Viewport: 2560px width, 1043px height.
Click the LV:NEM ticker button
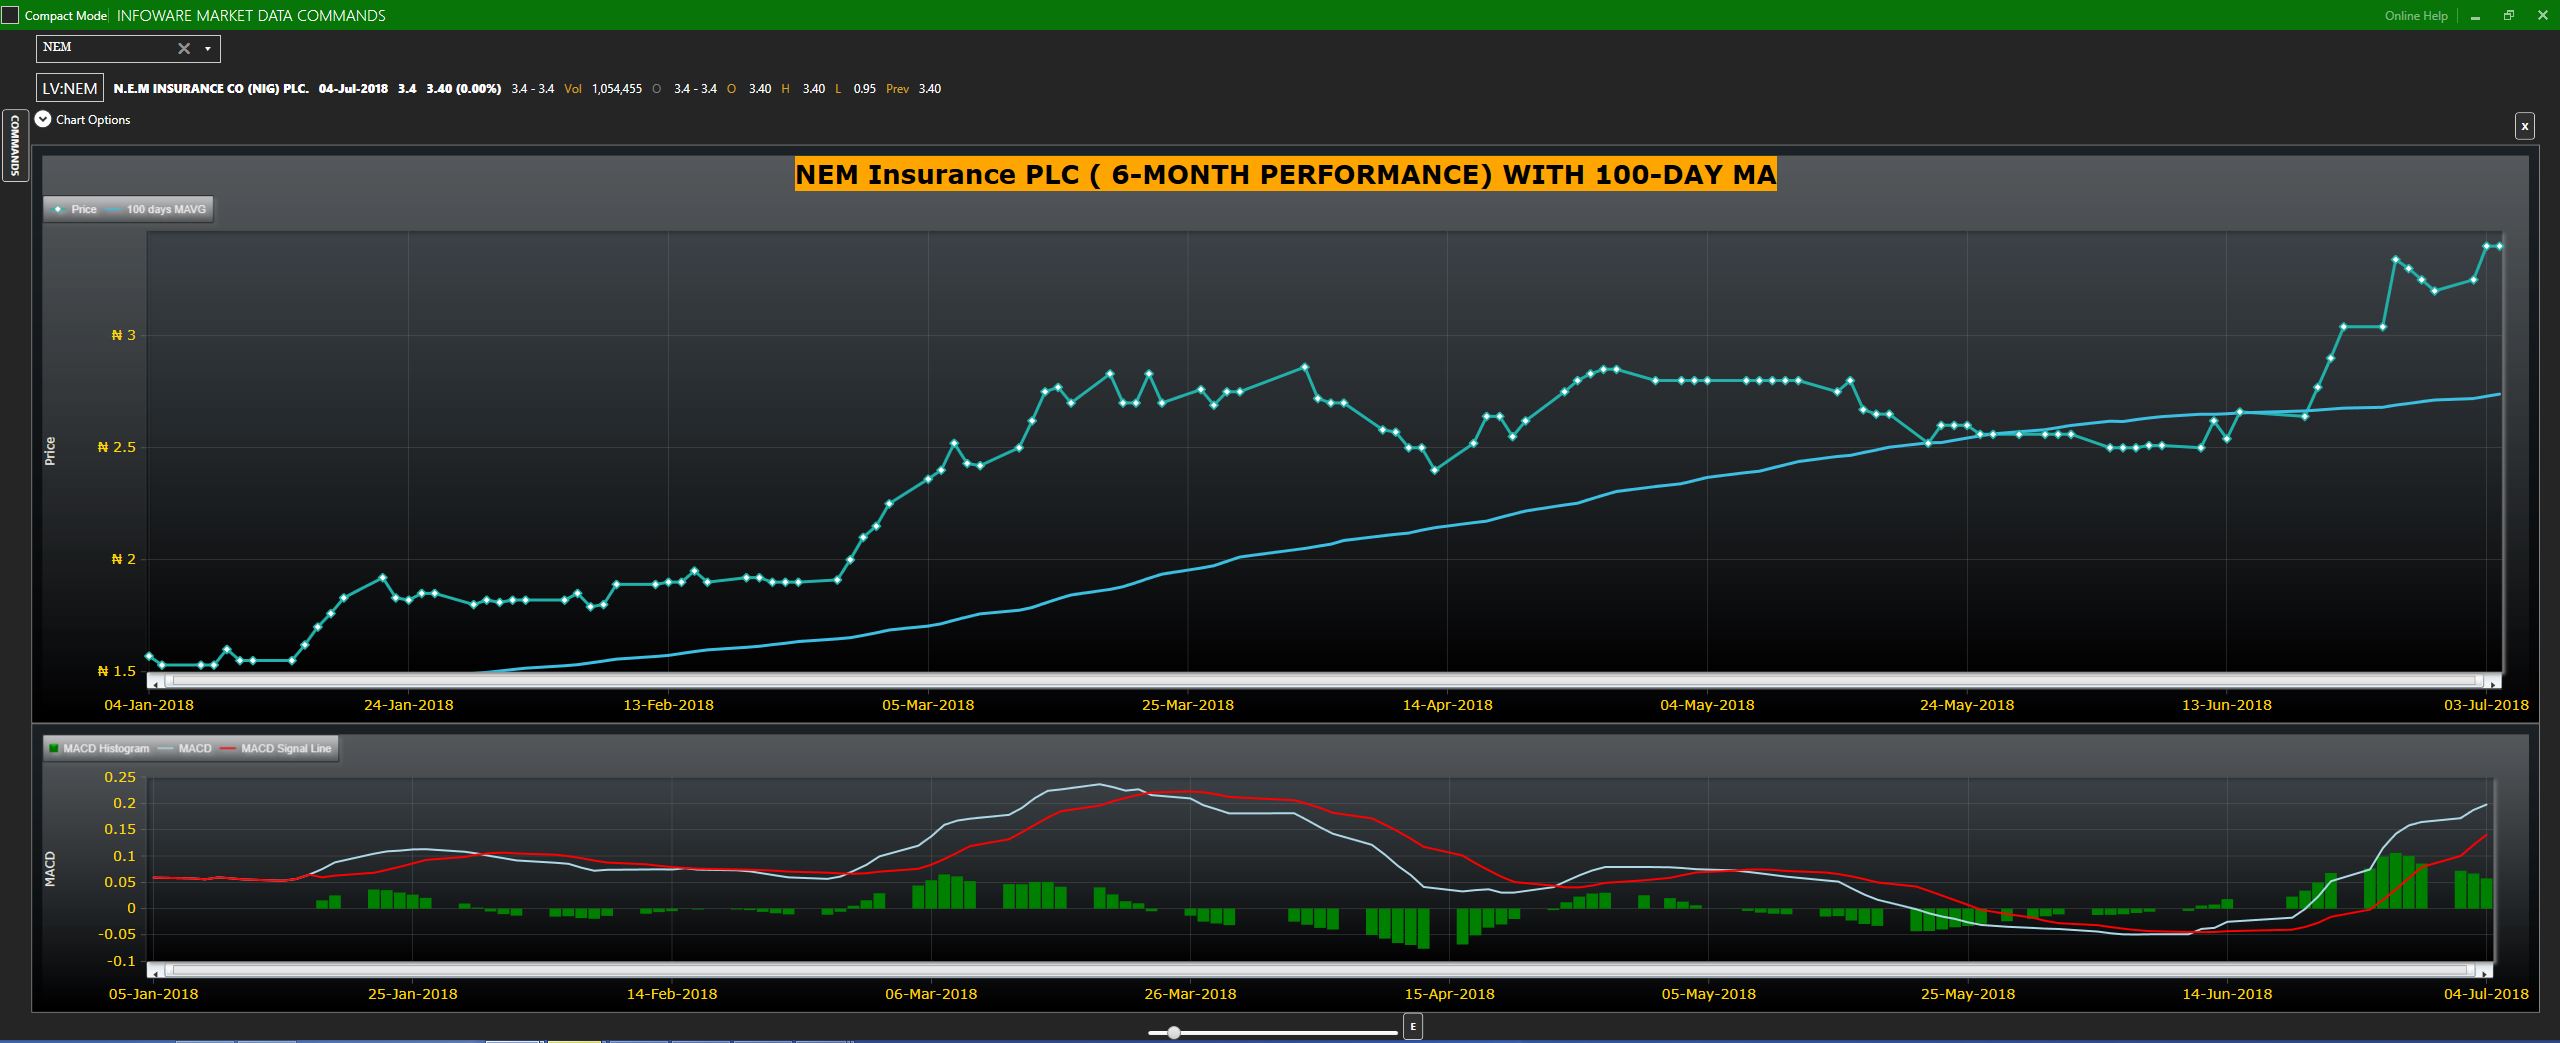(x=70, y=89)
